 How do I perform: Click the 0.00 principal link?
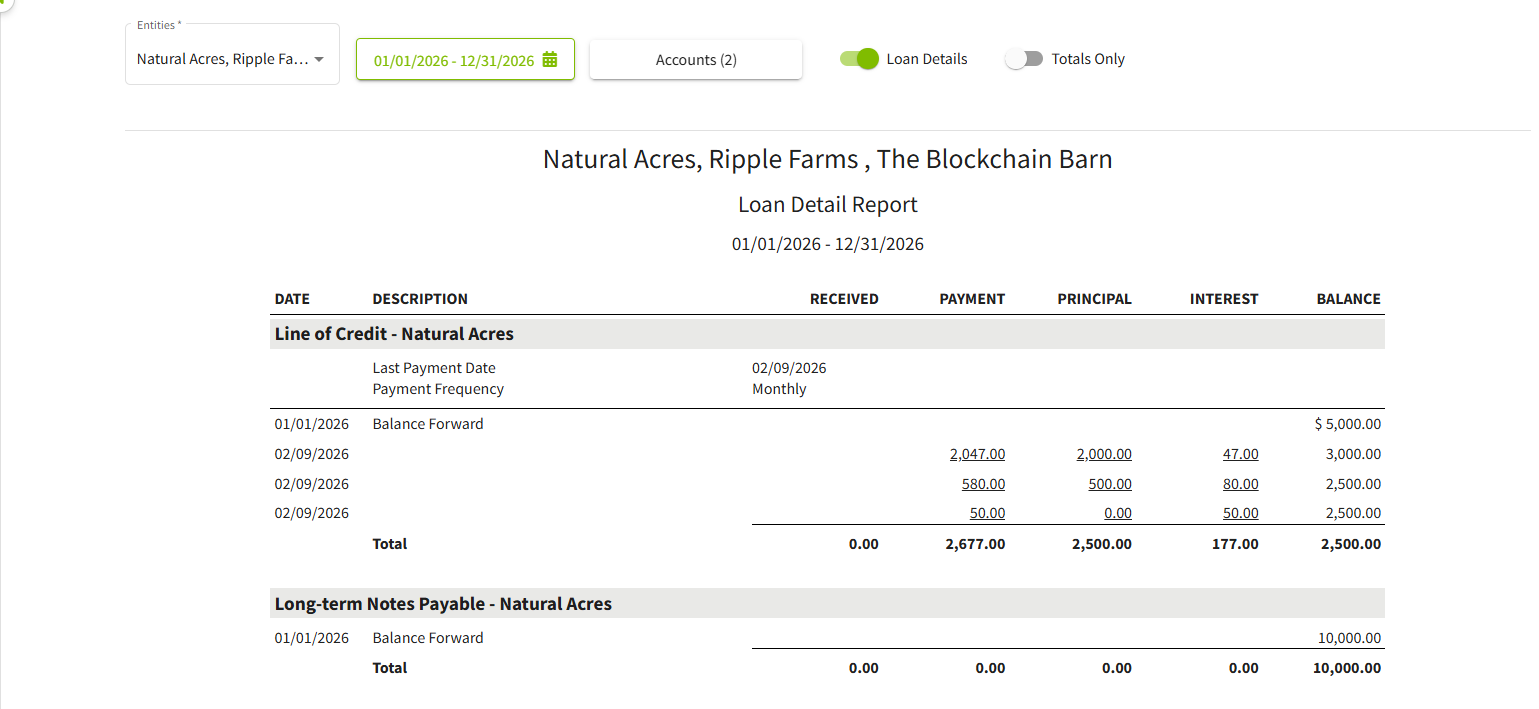point(1117,513)
